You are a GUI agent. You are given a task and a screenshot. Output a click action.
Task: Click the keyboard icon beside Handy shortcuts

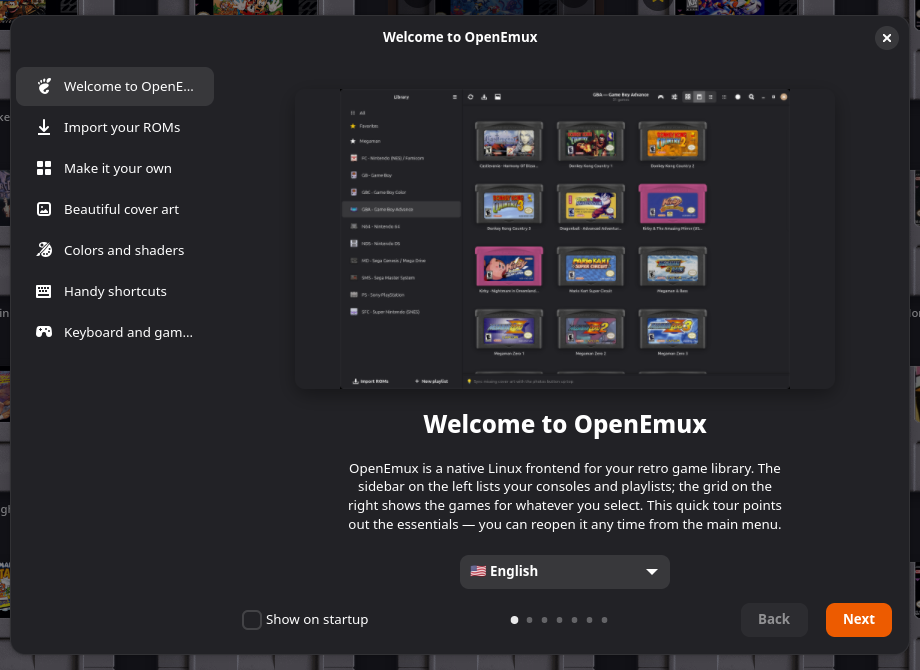click(44, 292)
